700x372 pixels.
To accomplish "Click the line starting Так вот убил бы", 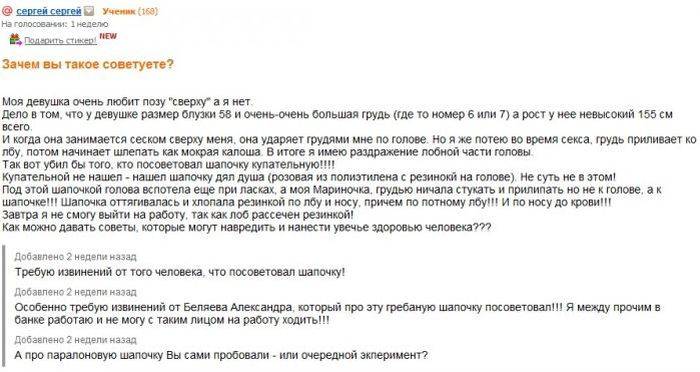I will tap(168, 165).
